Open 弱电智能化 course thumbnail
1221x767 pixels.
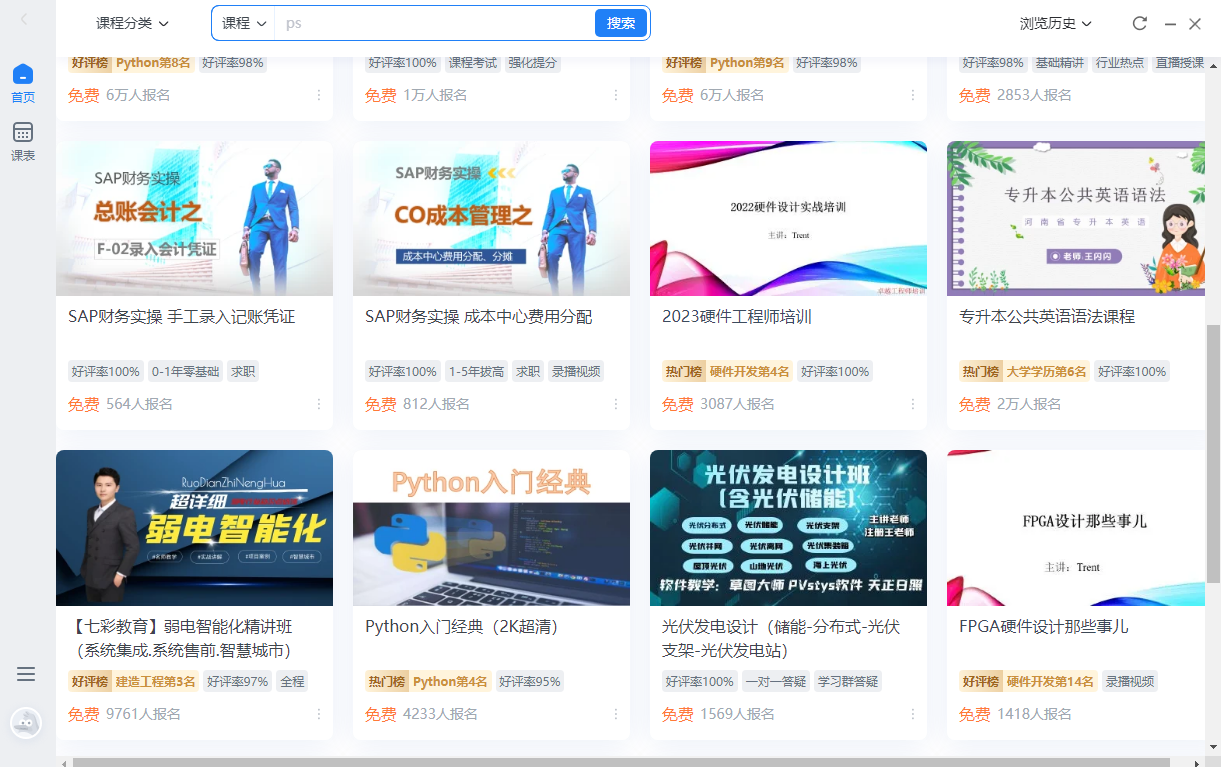point(194,528)
